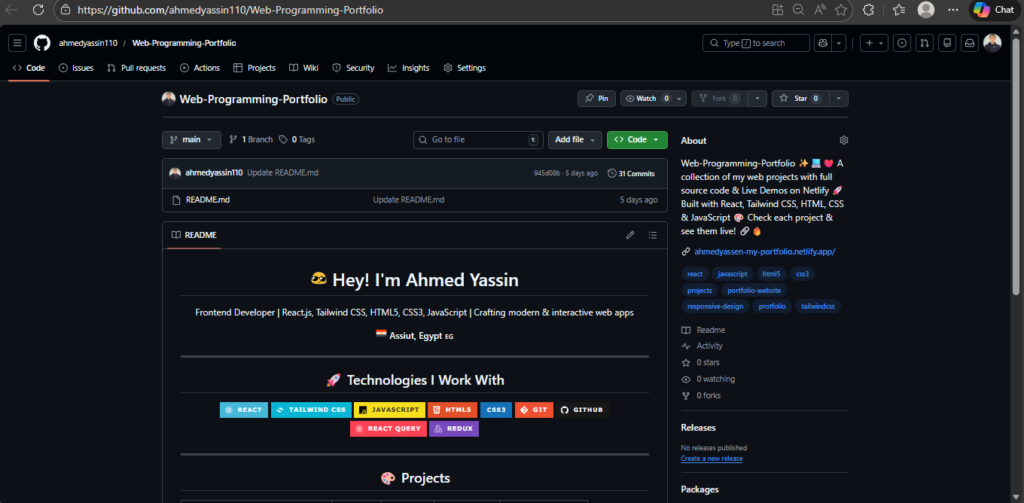The width and height of the screenshot is (1024, 503).
Task: Star the repository
Action: pos(801,99)
